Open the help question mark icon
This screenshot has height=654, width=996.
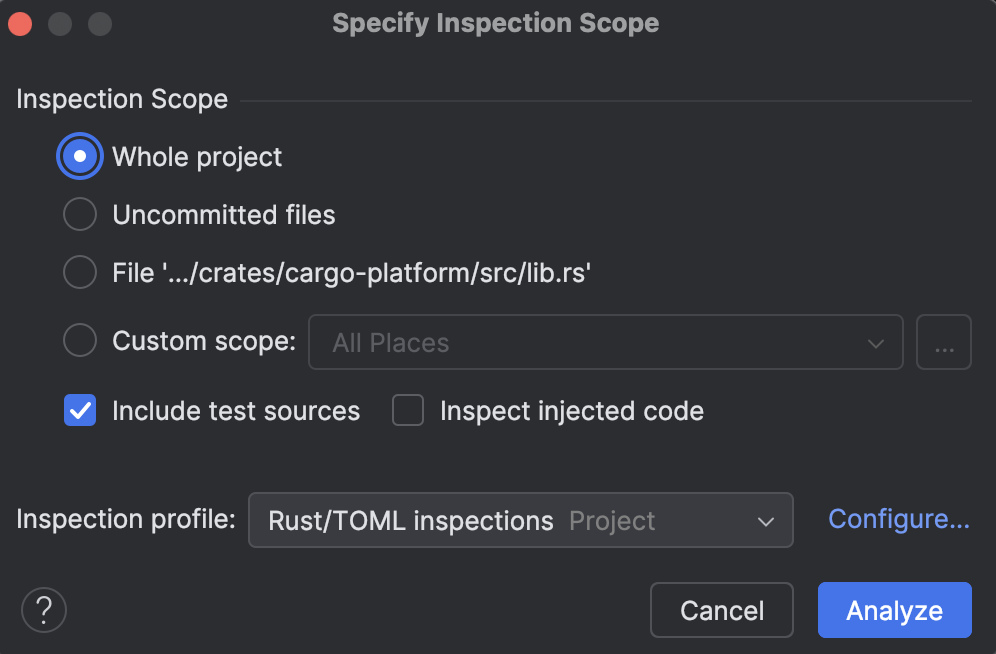(44, 610)
